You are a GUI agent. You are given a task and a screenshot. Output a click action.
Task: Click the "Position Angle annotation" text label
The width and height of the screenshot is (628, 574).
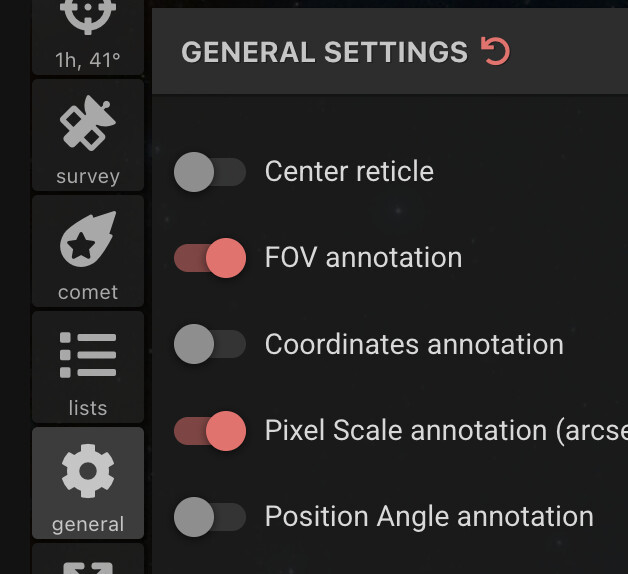pos(429,517)
